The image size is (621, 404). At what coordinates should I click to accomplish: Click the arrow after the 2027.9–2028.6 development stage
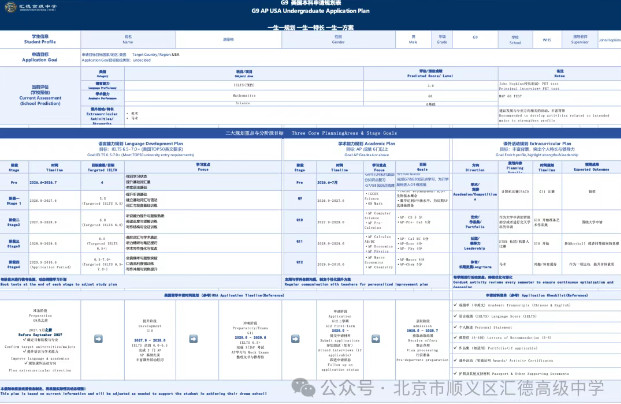tap(193, 339)
